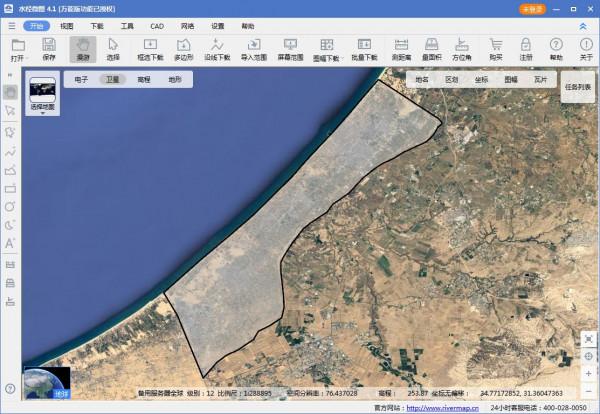Expand the 选择地图 map selector dropdown
The height and width of the screenshot is (414, 600).
(43, 113)
